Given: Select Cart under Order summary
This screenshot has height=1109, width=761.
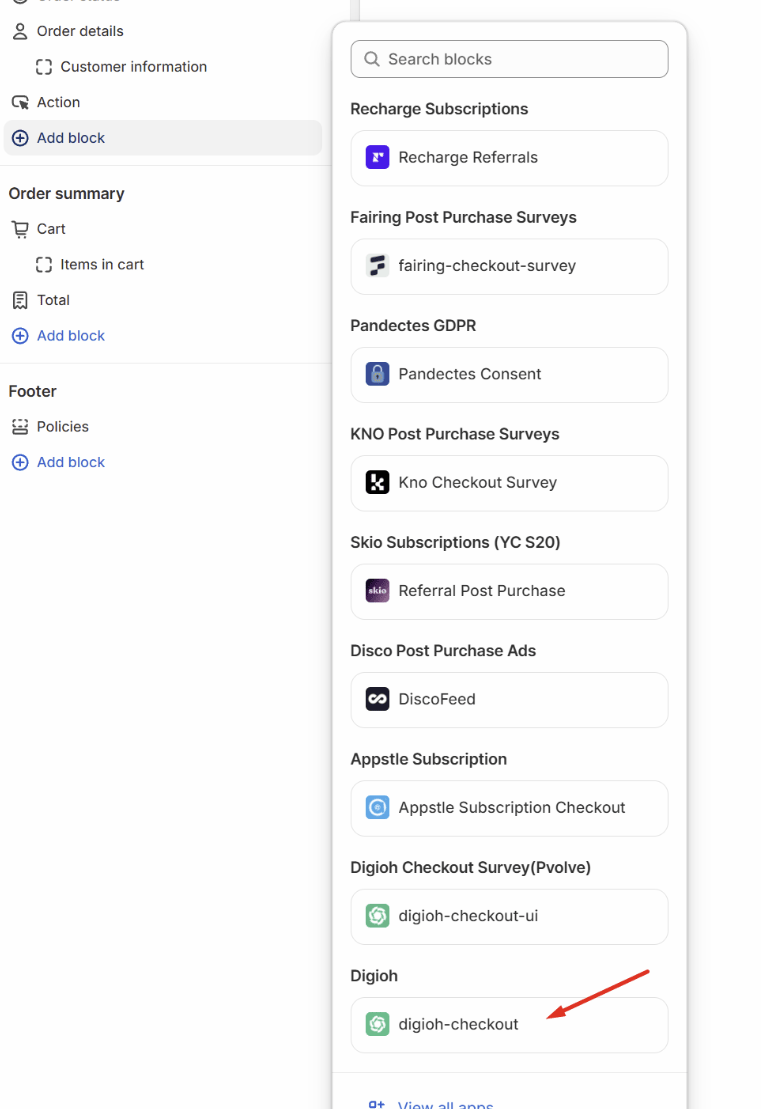Looking at the screenshot, I should pyautogui.click(x=51, y=229).
